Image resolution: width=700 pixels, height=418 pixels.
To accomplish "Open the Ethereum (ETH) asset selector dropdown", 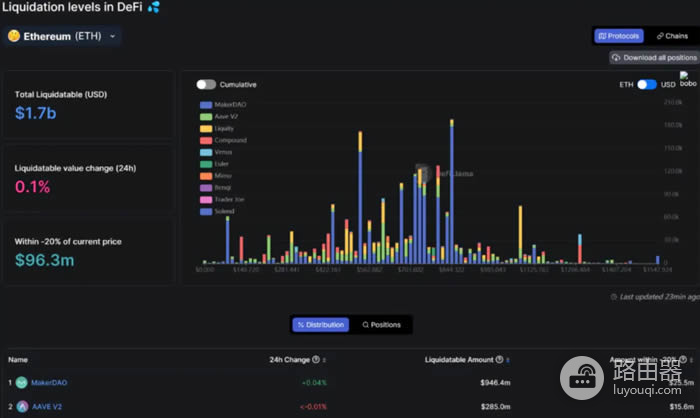I will 62,36.
